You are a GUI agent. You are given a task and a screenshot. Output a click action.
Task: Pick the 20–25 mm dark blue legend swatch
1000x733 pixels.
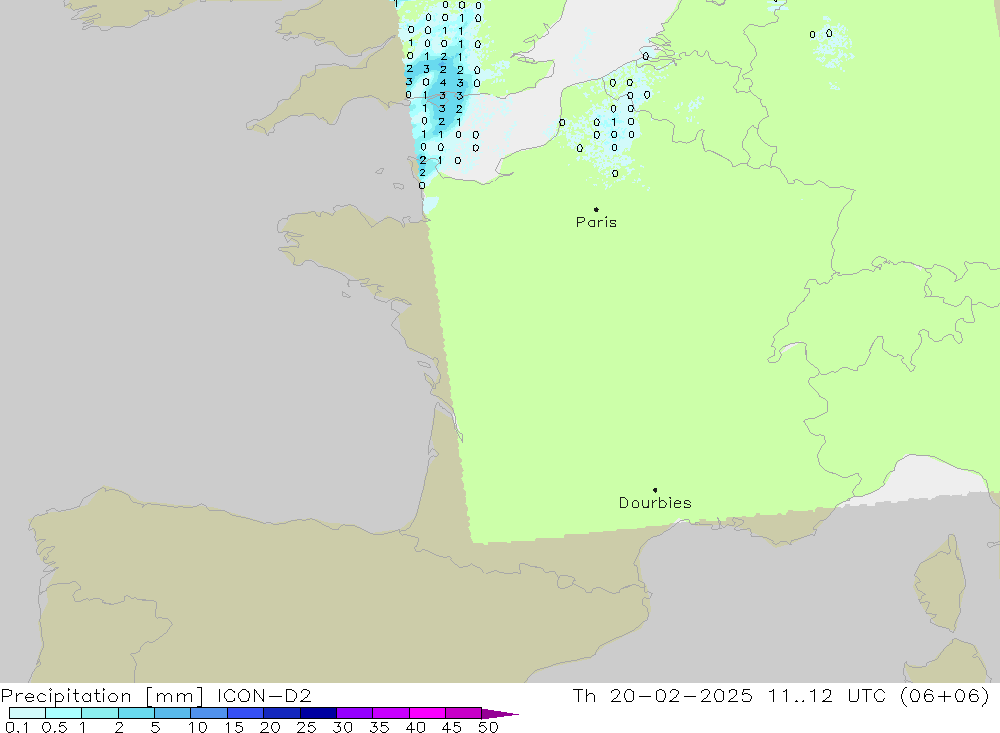pyautogui.click(x=282, y=713)
